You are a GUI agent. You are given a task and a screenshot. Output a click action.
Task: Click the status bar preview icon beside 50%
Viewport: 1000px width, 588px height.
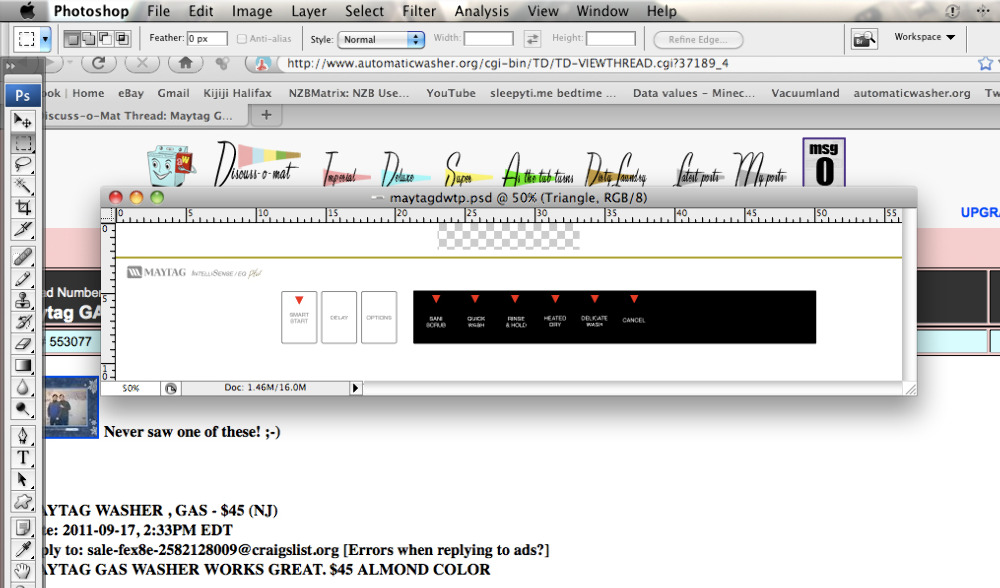pyautogui.click(x=171, y=388)
